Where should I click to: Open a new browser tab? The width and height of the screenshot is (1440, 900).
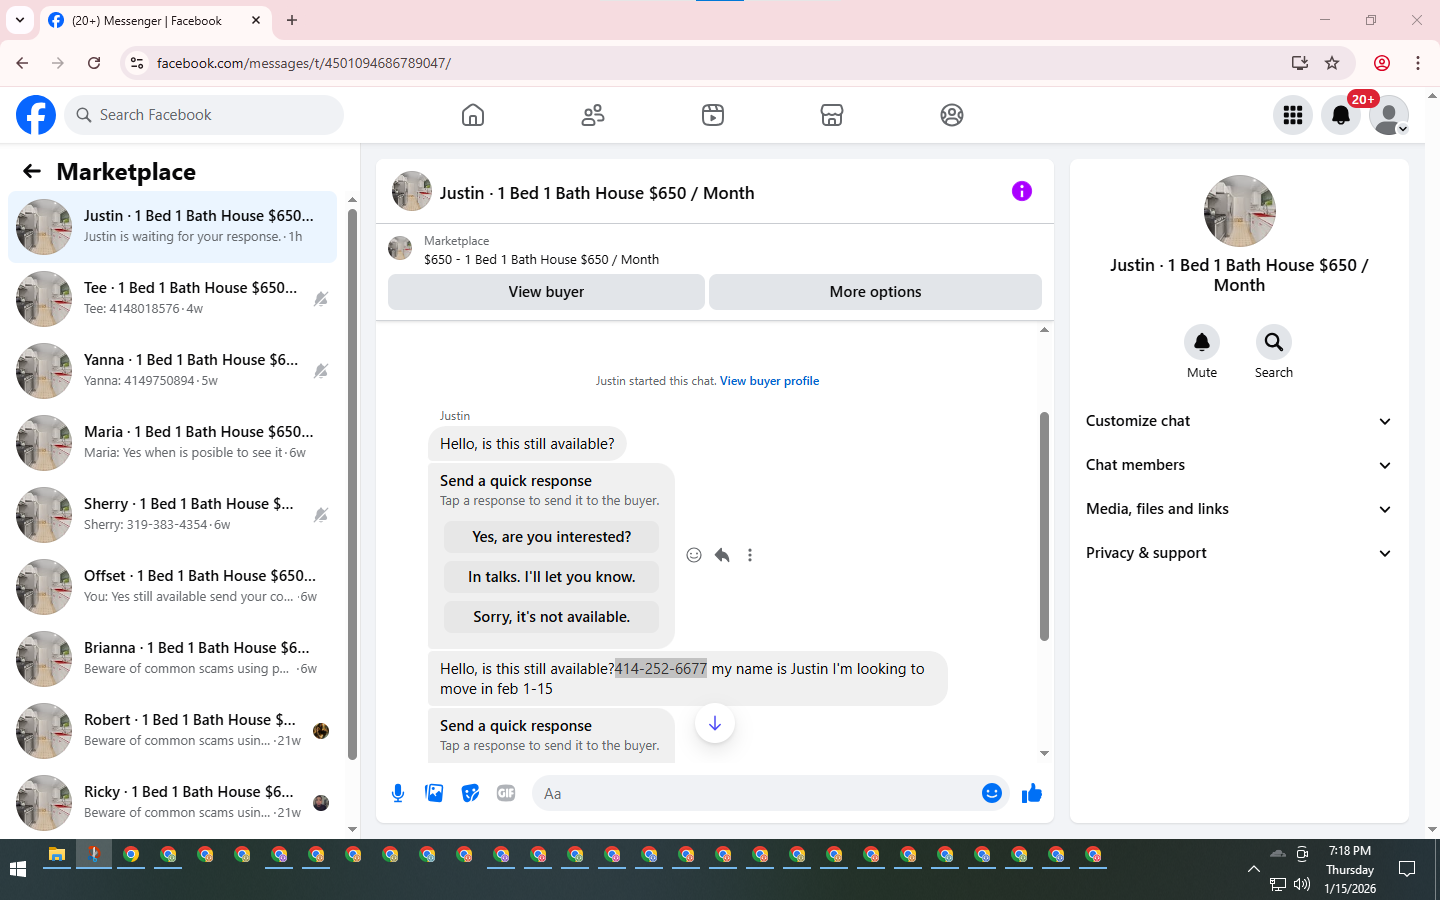292,20
